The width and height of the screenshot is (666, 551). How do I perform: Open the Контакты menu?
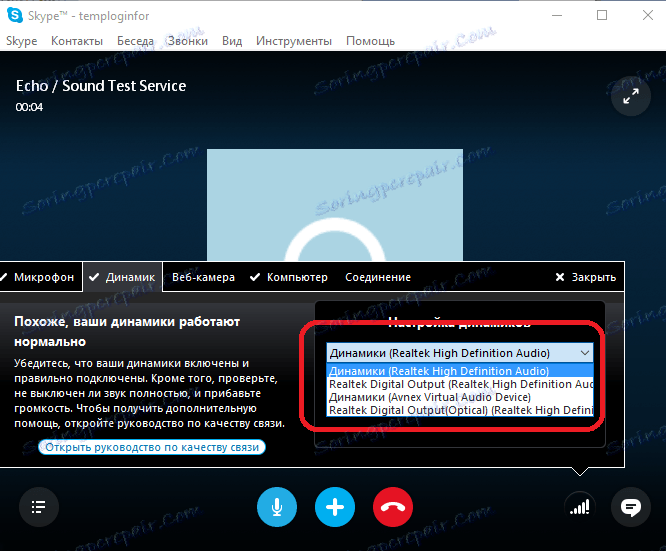click(77, 41)
